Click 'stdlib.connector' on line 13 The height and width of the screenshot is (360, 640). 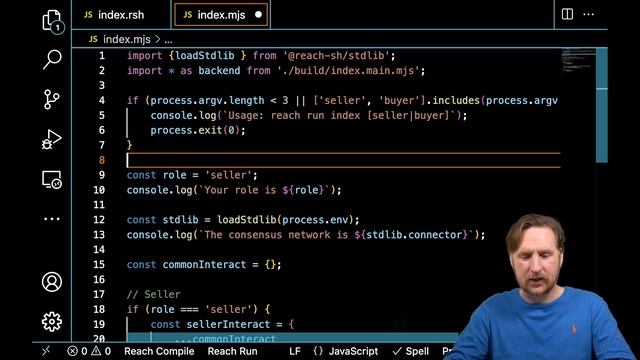pyautogui.click(x=414, y=235)
